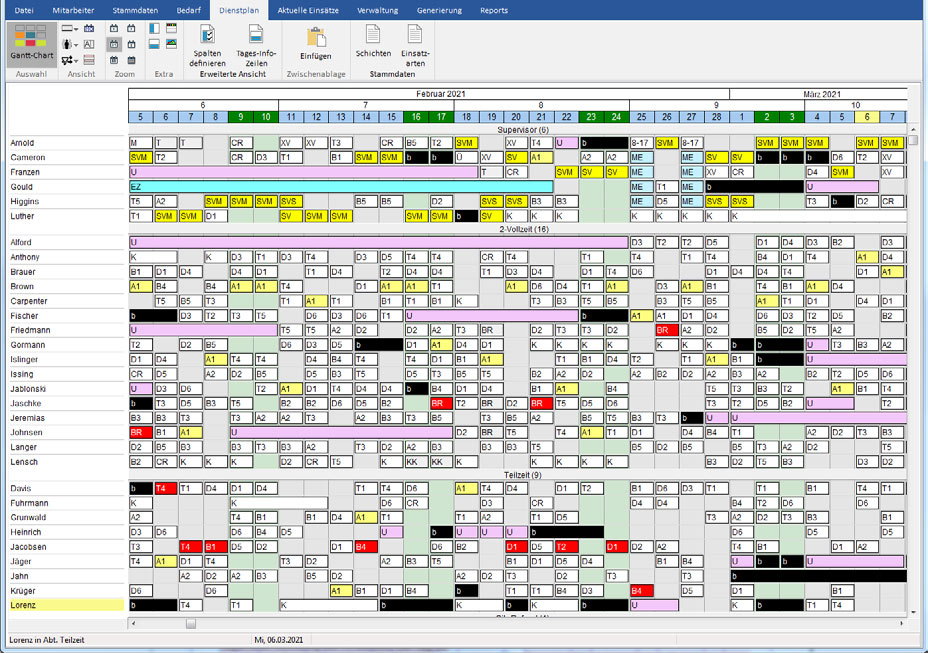928x653 pixels.
Task: Select the Teilzeit (9) group header
Action: (523, 475)
